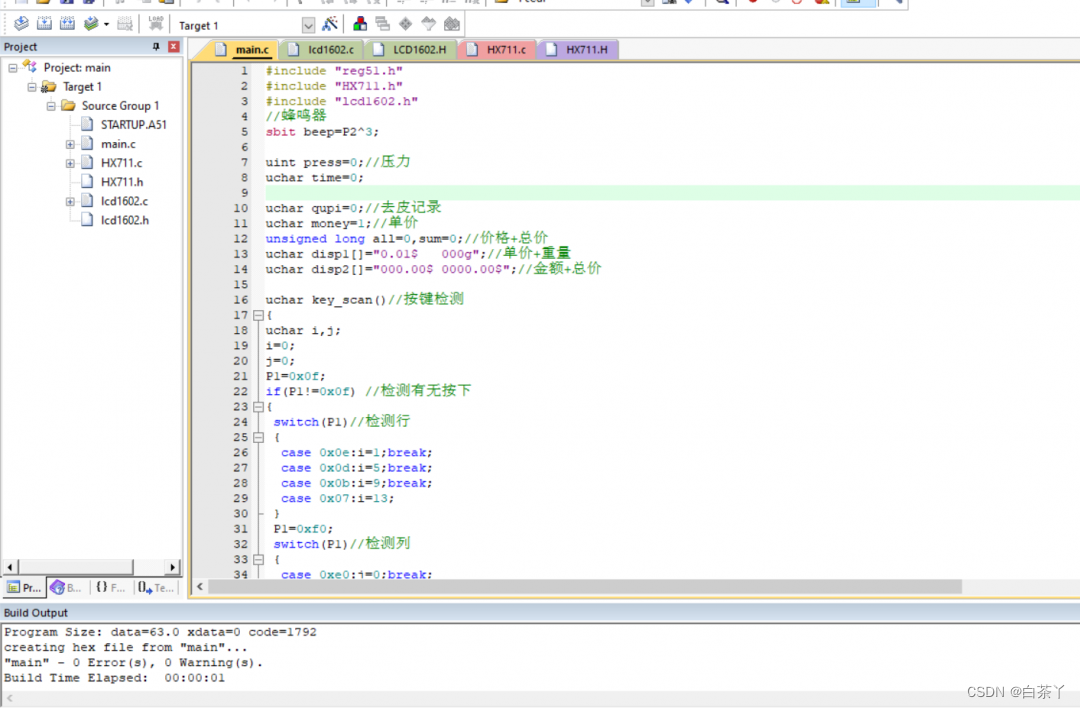Collapse the Source Group 1 folder
The width and height of the screenshot is (1080, 708).
pos(51,106)
